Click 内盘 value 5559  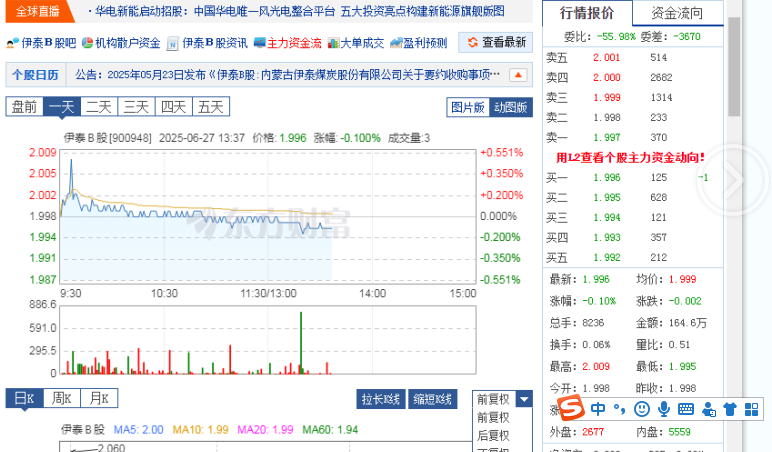[x=679, y=432]
